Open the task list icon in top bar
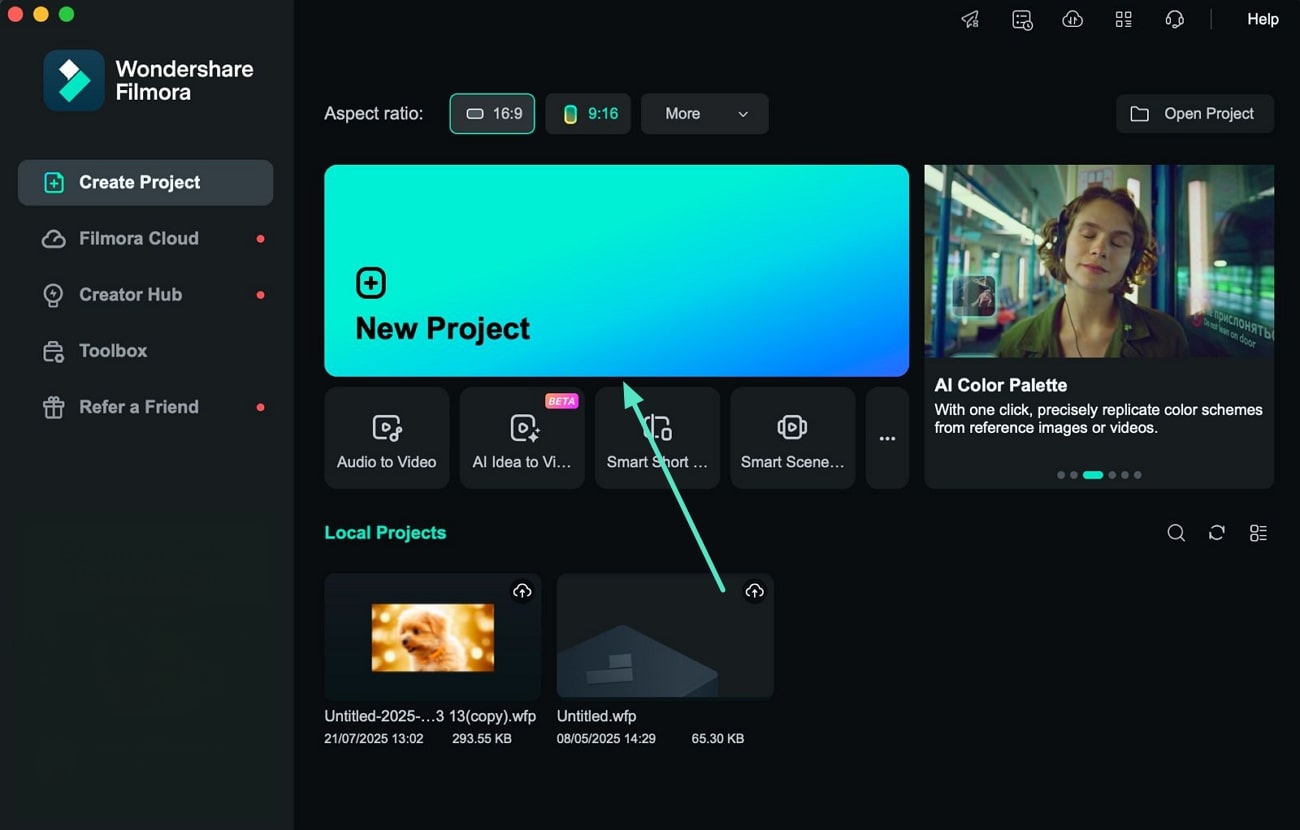Screen dimensions: 1300x830 pyautogui.click(x=1022, y=19)
